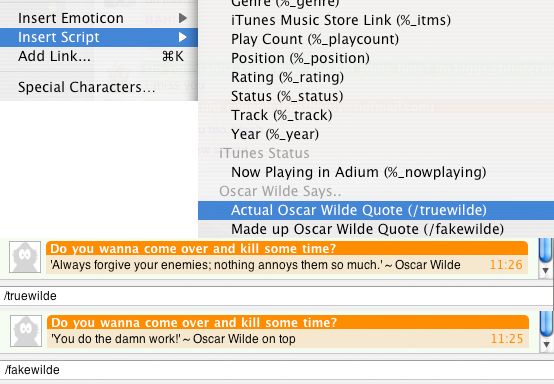The width and height of the screenshot is (554, 384).
Task: Click the scrollbar down arrow of the 11:25 chat
Action: click(x=547, y=345)
